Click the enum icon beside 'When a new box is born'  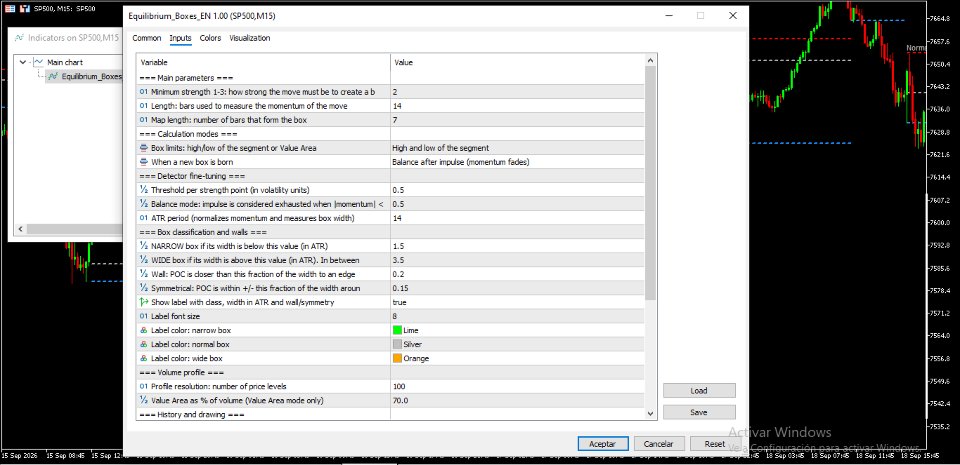click(x=144, y=162)
